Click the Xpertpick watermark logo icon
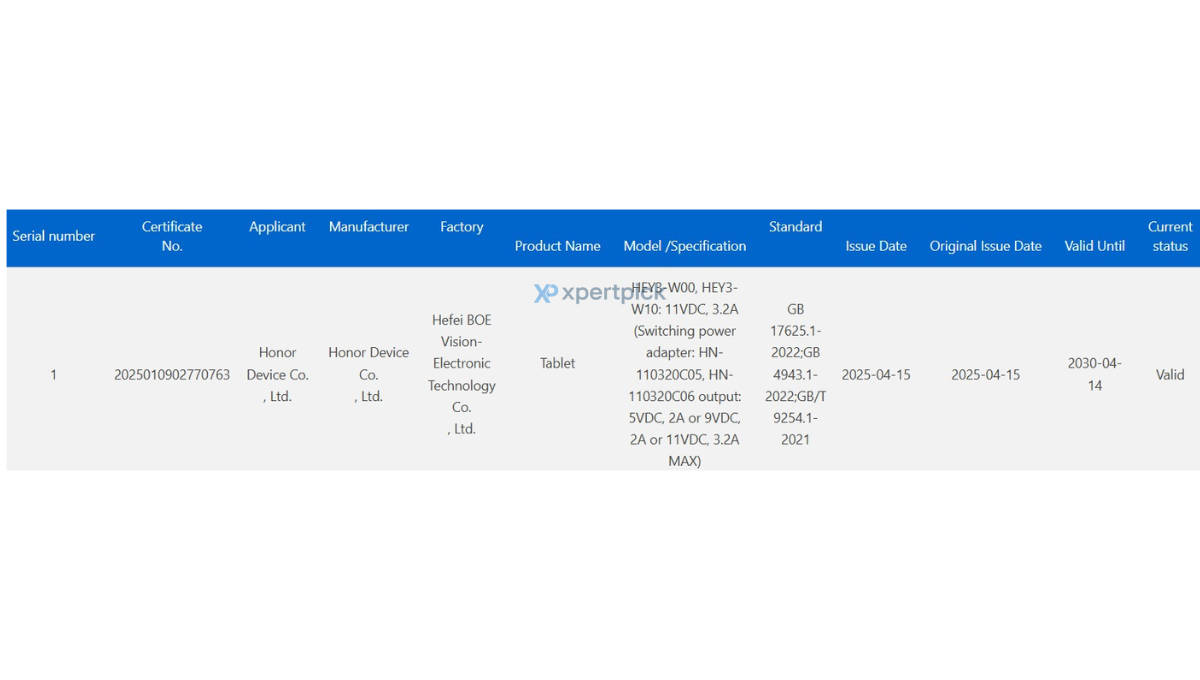The width and height of the screenshot is (1200, 680). click(x=545, y=293)
